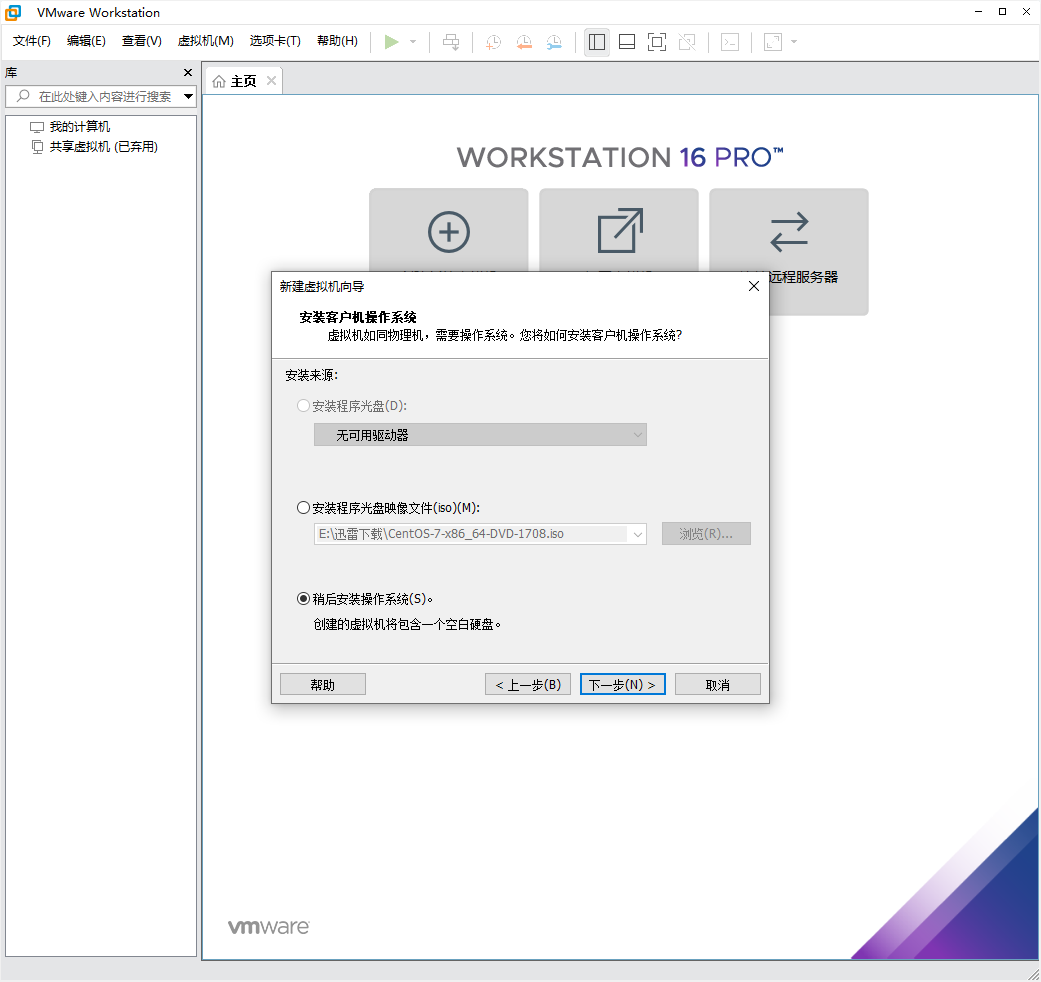Expand the library search filter dropdown
The width and height of the screenshot is (1041, 982).
click(187, 96)
